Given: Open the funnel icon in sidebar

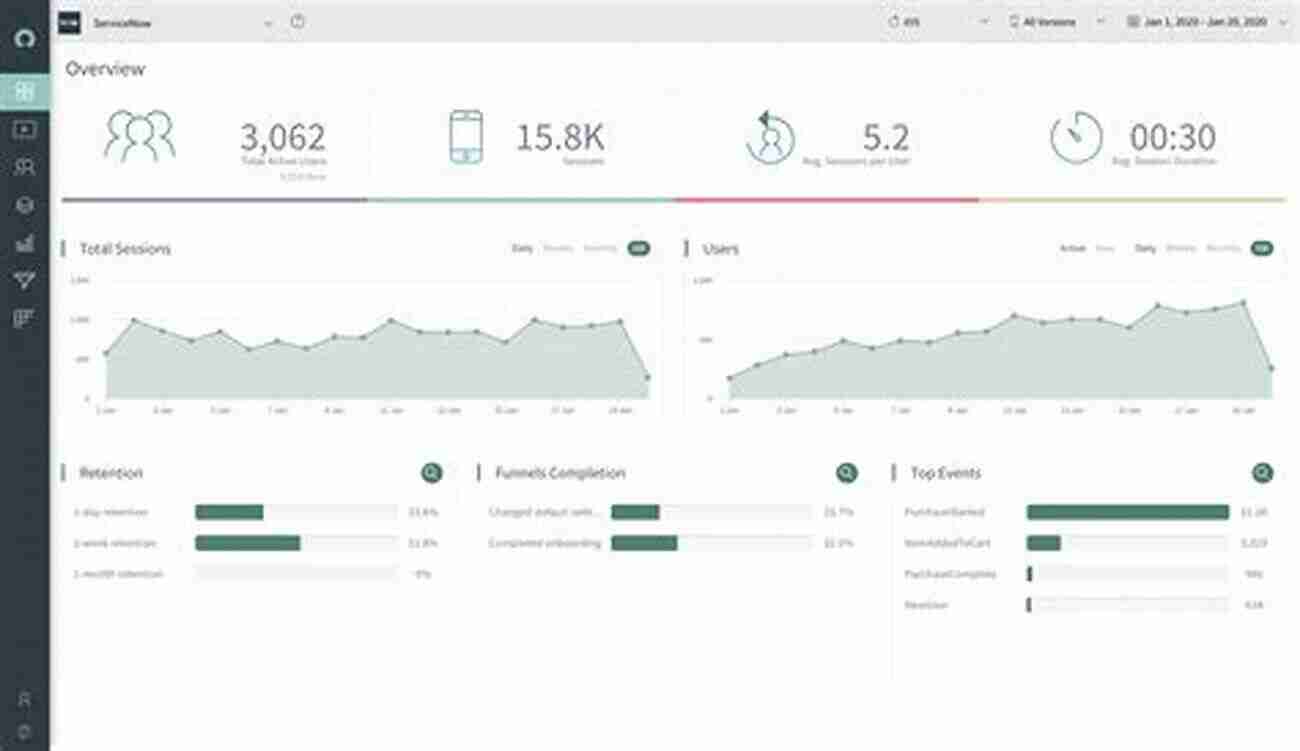Looking at the screenshot, I should click(x=25, y=281).
